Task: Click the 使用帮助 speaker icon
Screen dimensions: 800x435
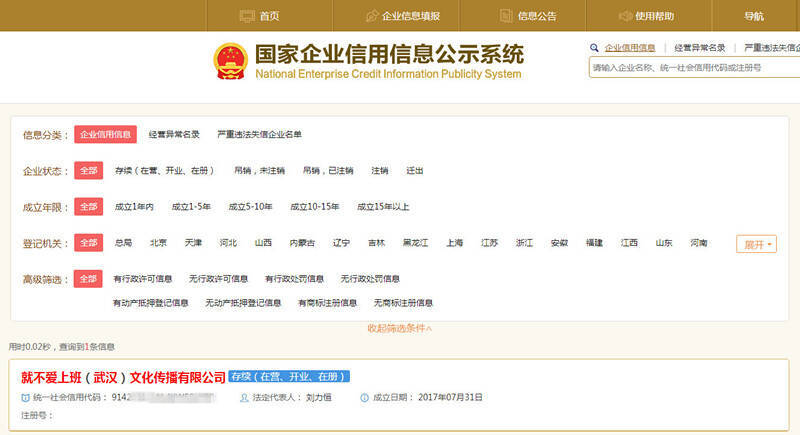Action: click(x=624, y=16)
